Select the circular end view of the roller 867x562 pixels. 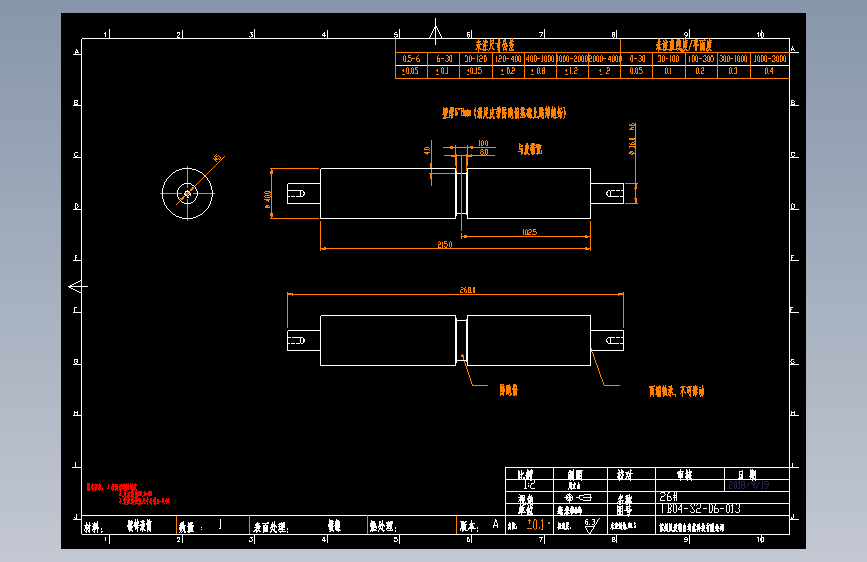click(187, 194)
